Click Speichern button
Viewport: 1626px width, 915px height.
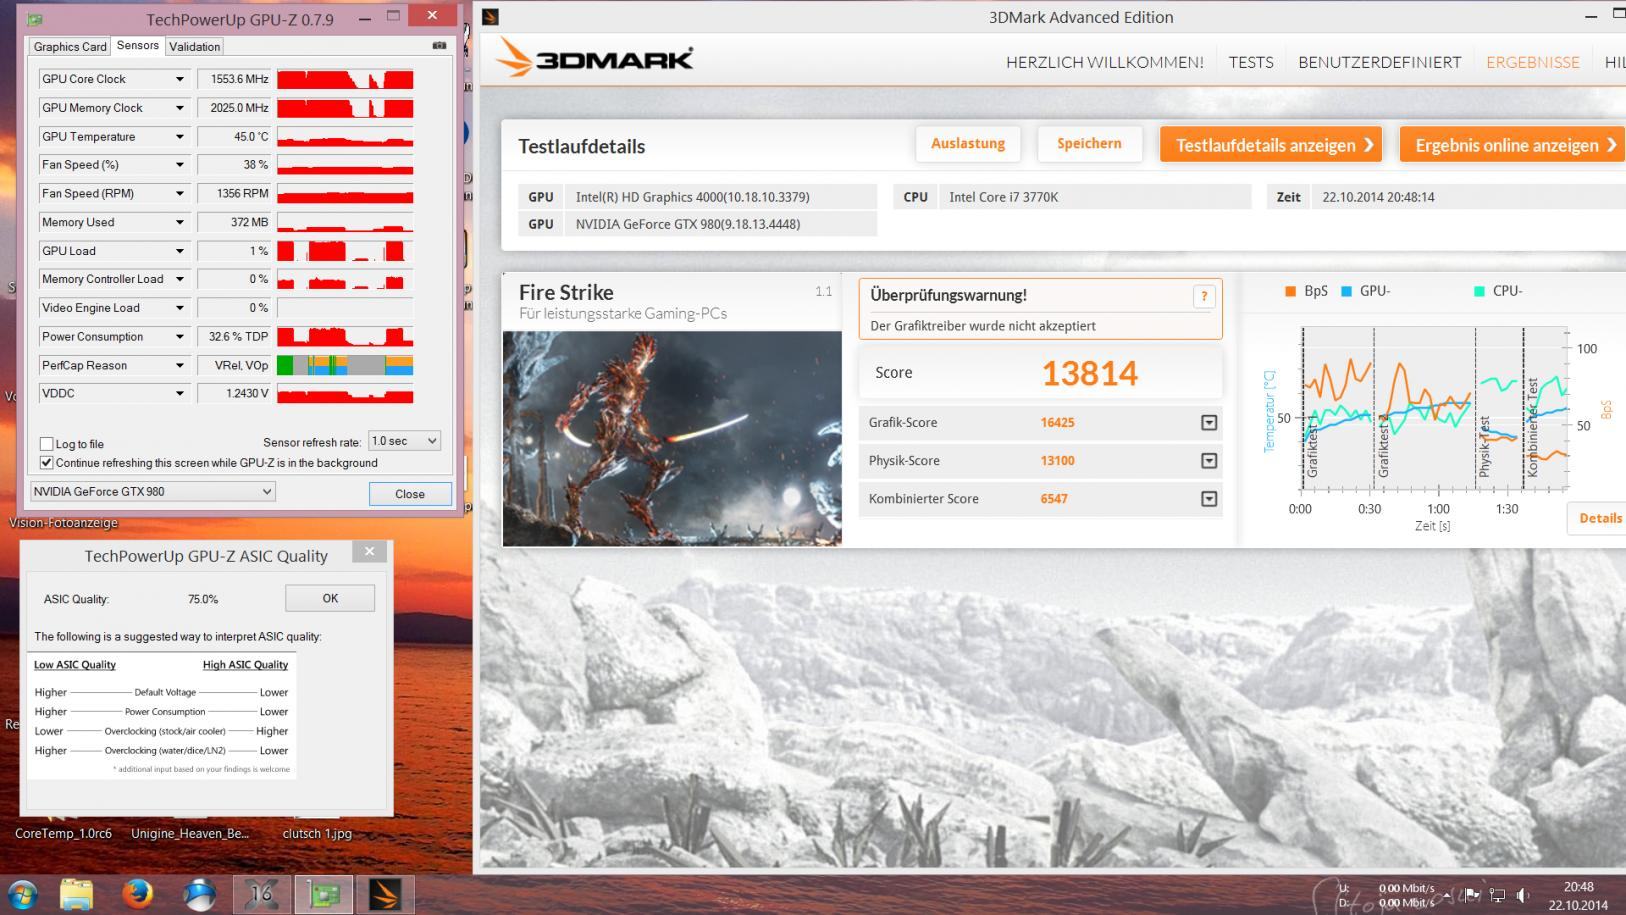(x=1089, y=144)
